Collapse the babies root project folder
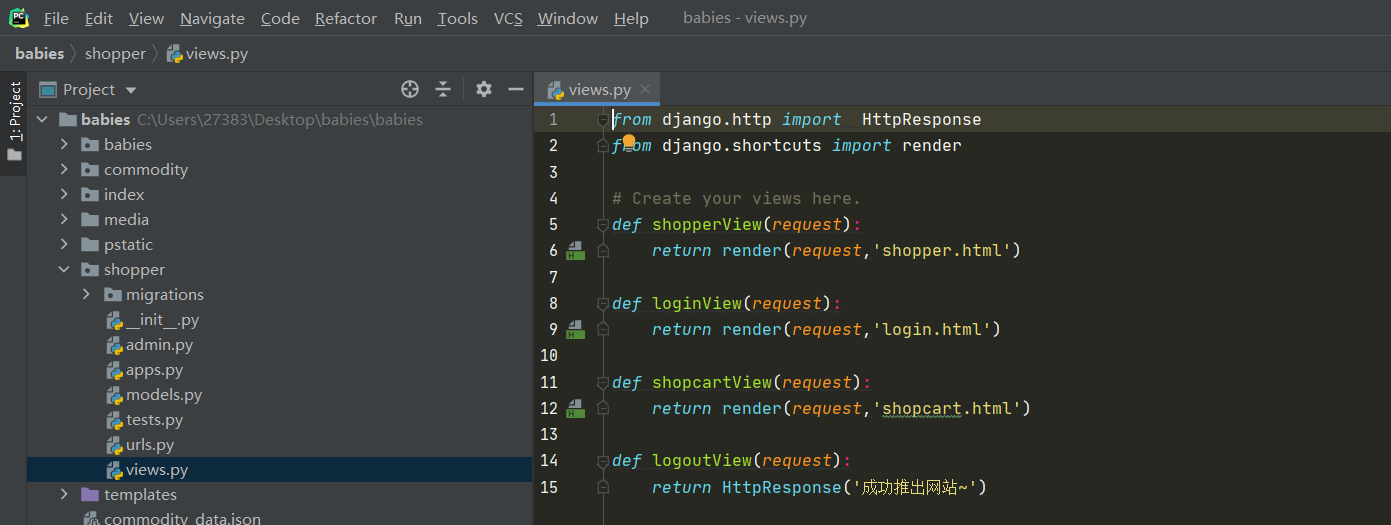Image resolution: width=1391 pixels, height=525 pixels. click(42, 119)
